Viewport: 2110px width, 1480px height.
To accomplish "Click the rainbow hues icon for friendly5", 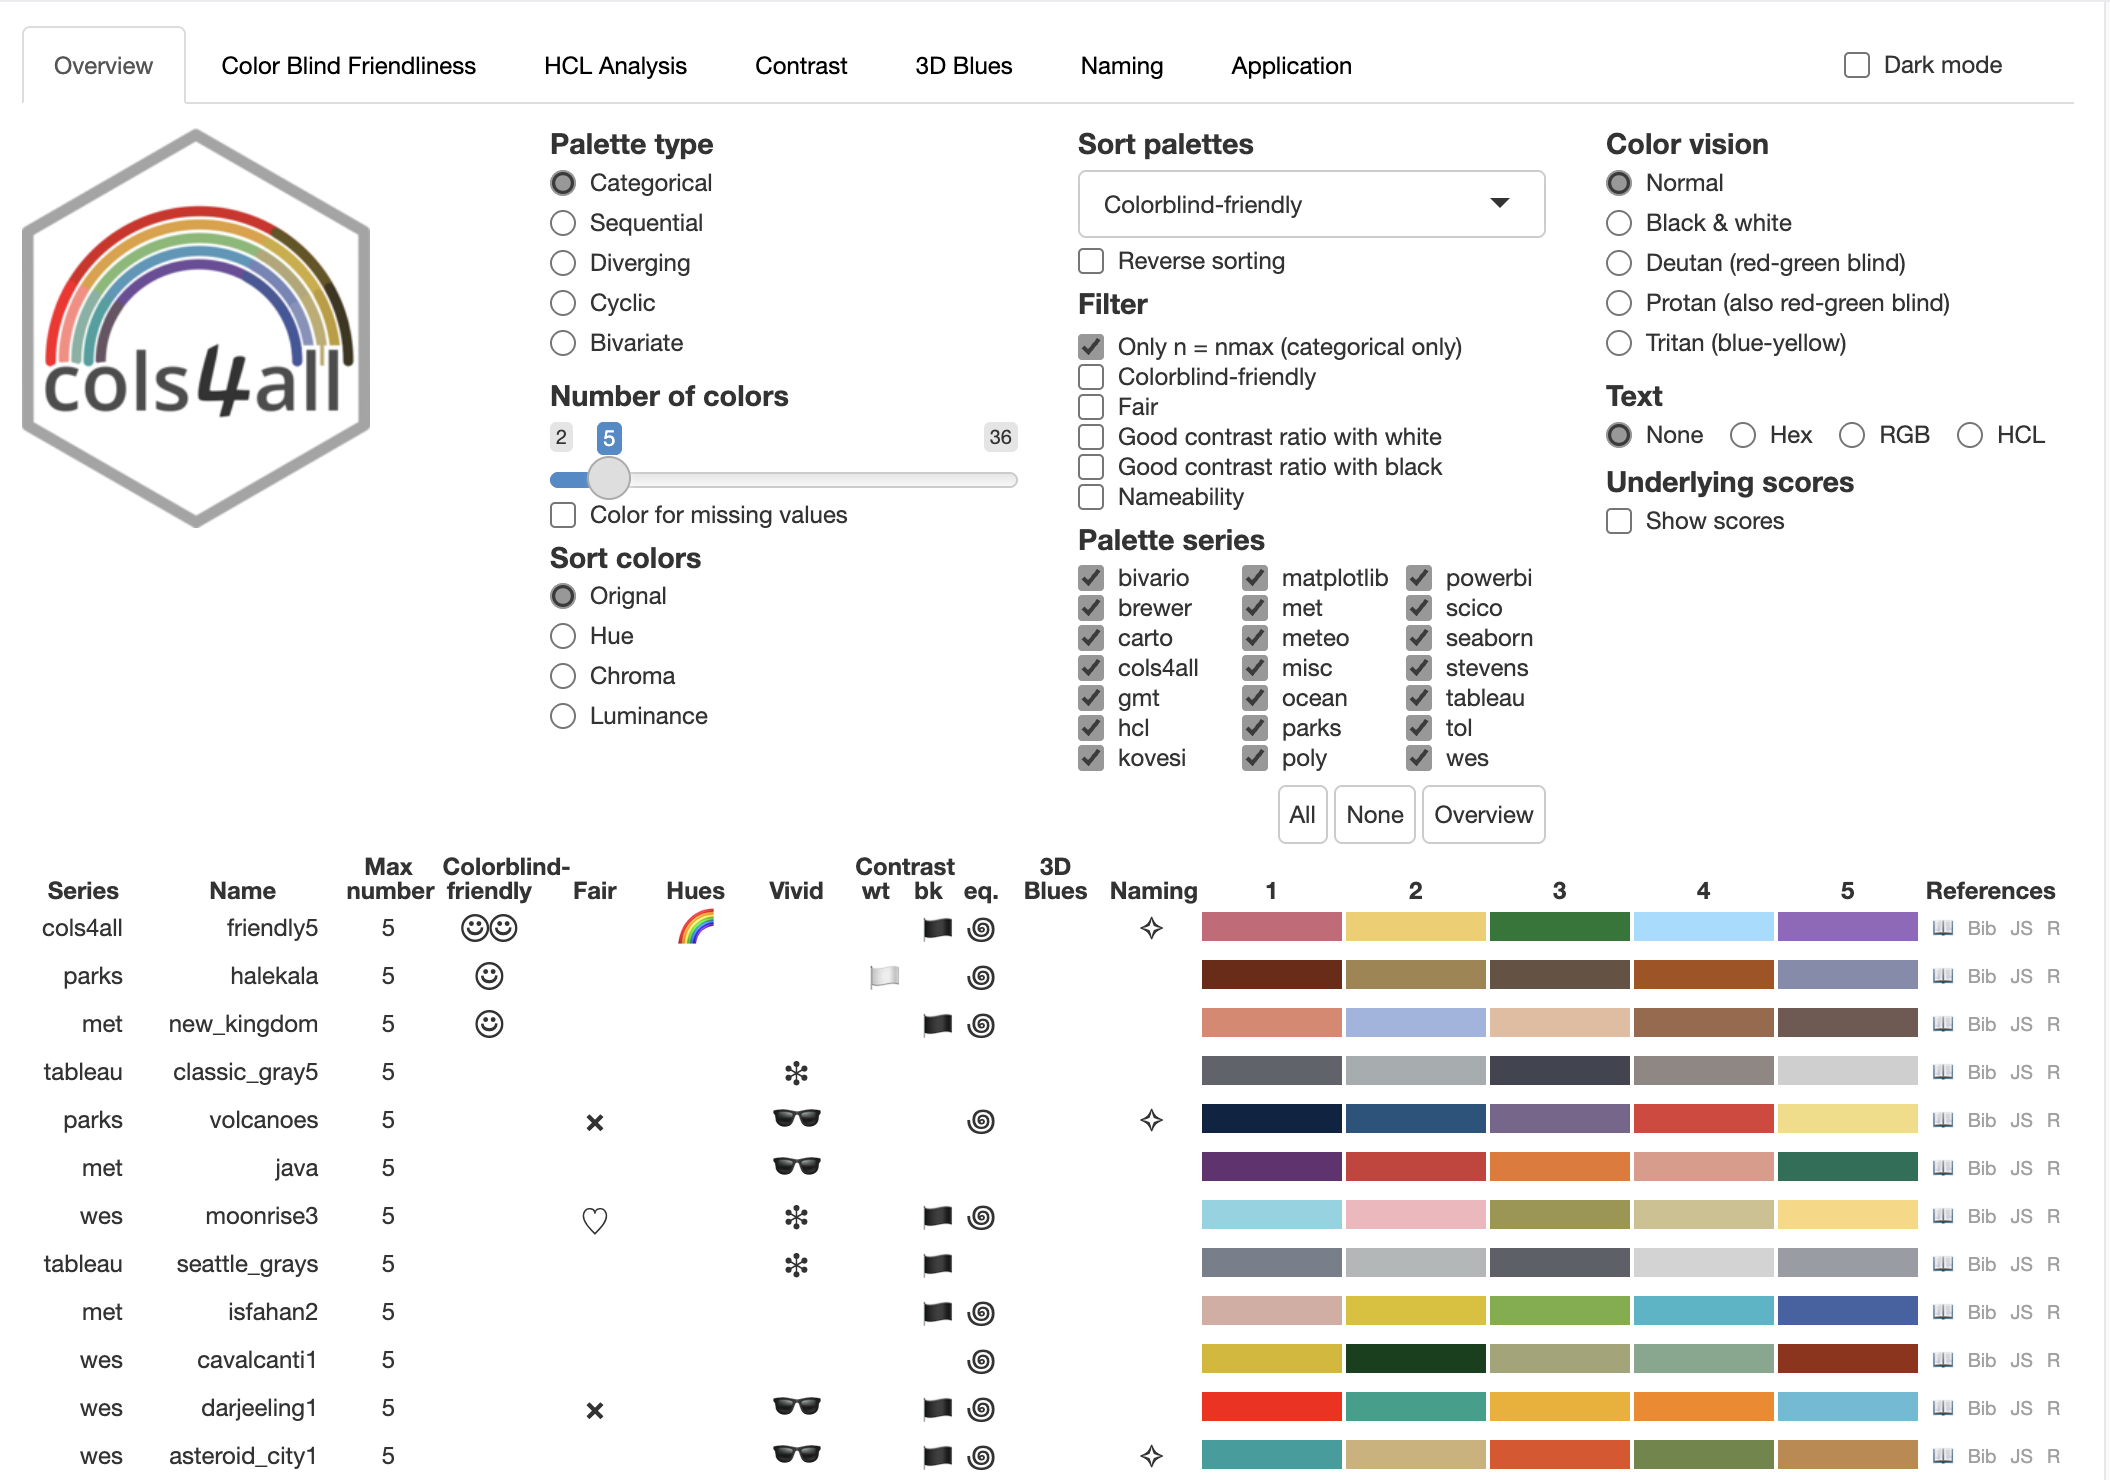I will (696, 928).
